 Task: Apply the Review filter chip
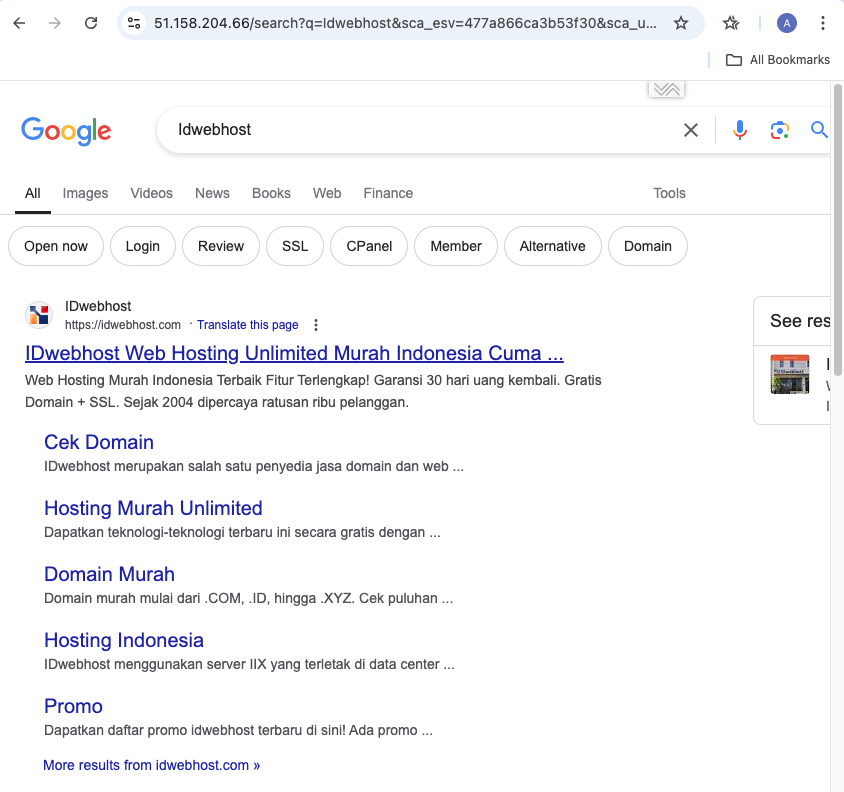point(221,246)
